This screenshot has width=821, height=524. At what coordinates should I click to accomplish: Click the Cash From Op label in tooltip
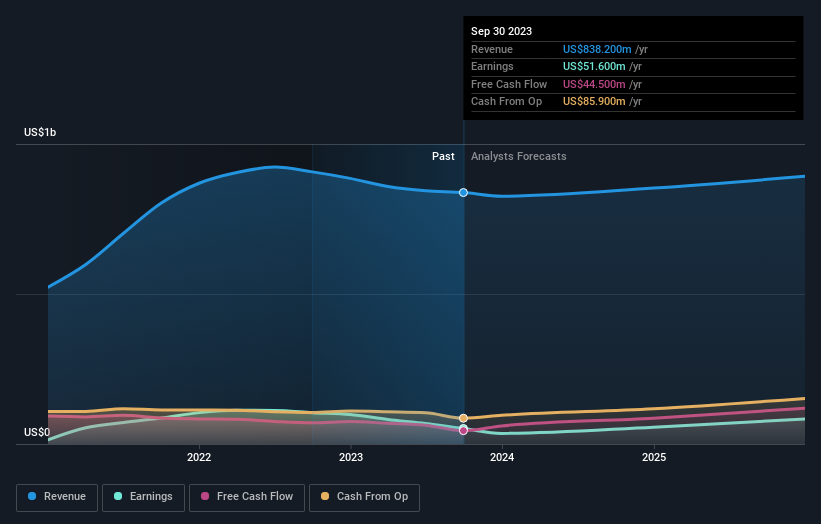coord(506,102)
